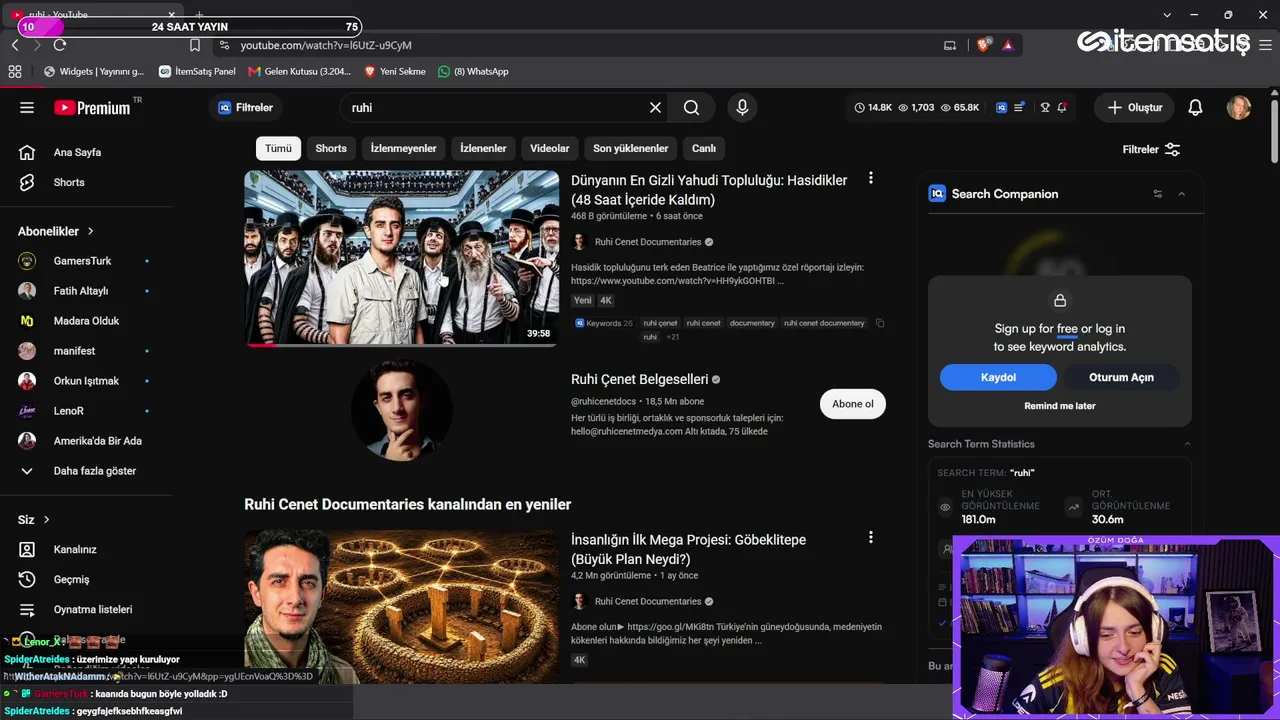Select the Canlı filter chip

[x=704, y=148]
